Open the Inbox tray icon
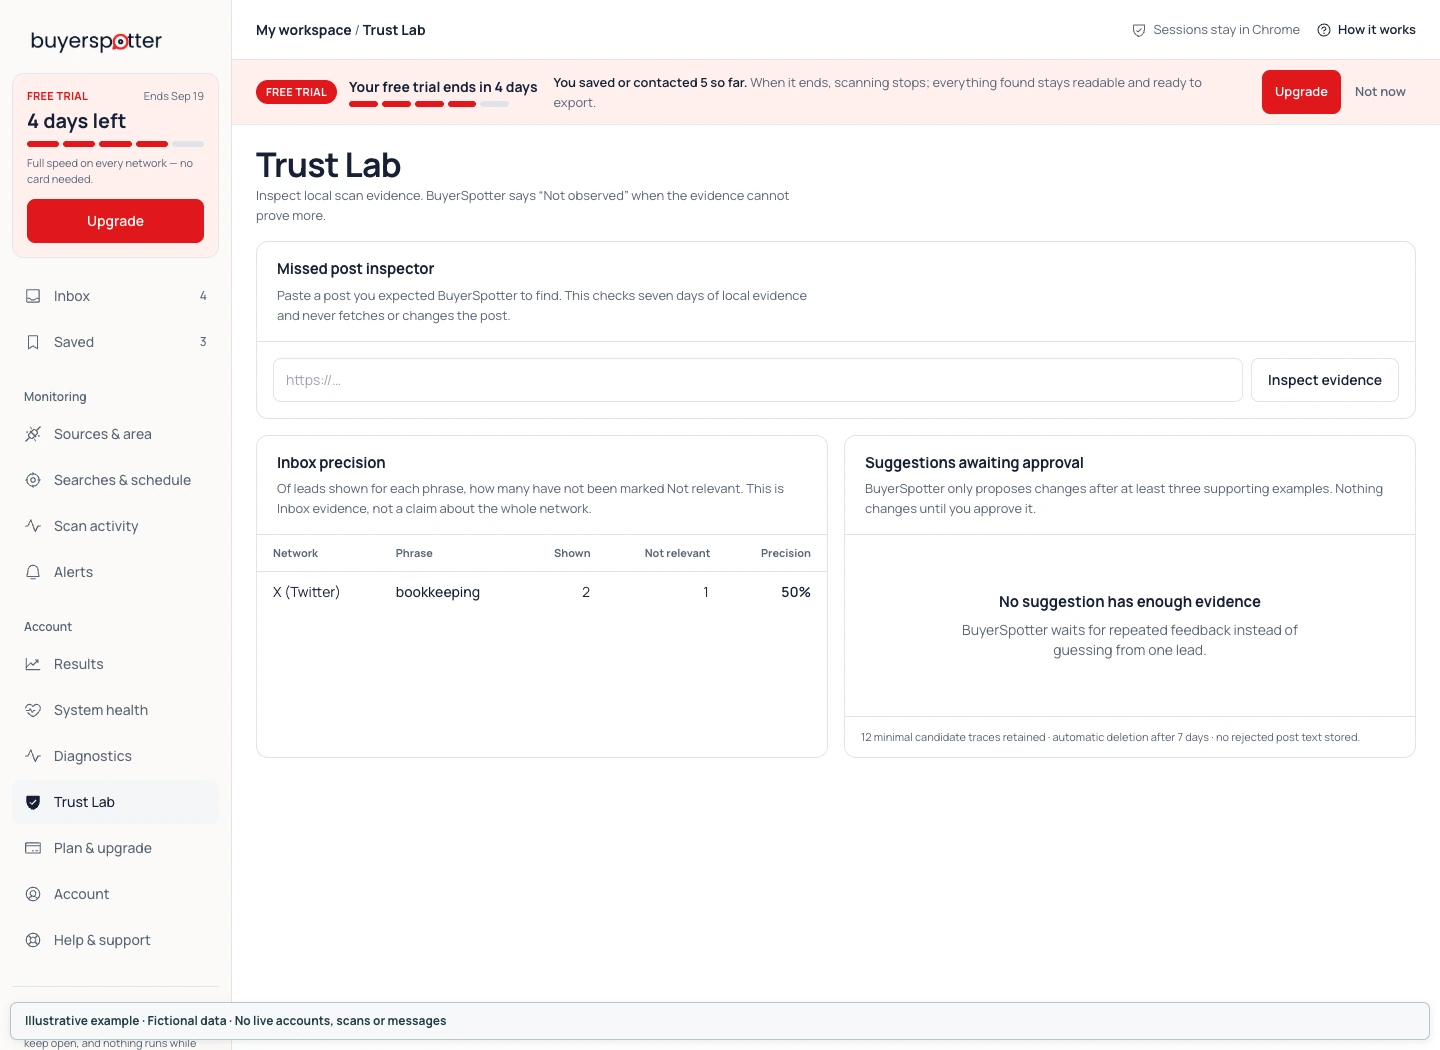Image resolution: width=1440 pixels, height=1050 pixels. coord(33,296)
